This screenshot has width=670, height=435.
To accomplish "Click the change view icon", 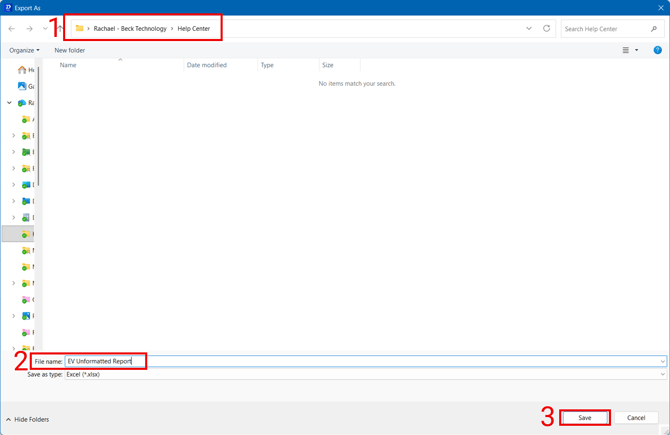I will pyautogui.click(x=626, y=50).
